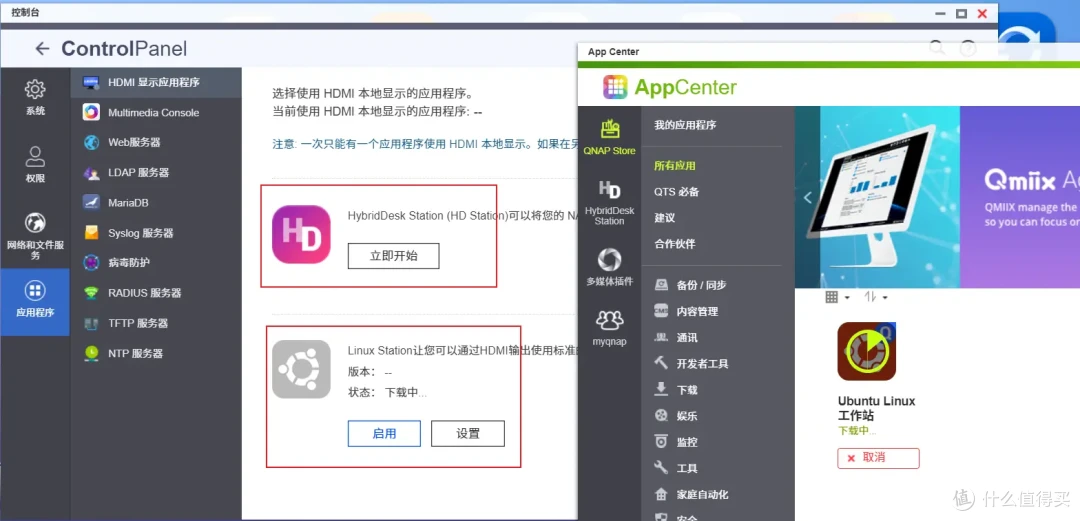
Task: Click 设置 for Linux Station
Action: click(468, 433)
